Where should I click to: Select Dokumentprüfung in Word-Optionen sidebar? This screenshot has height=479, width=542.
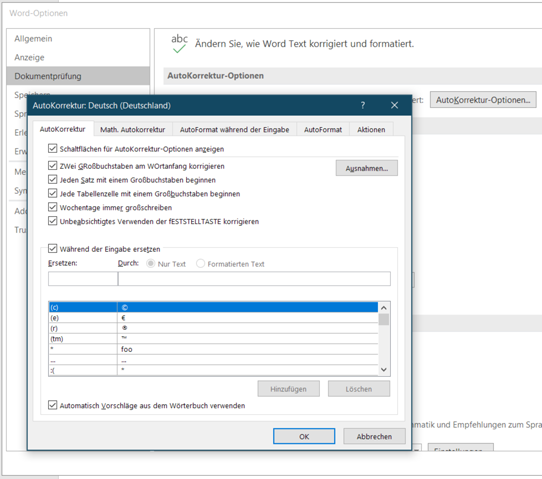pyautogui.click(x=78, y=76)
